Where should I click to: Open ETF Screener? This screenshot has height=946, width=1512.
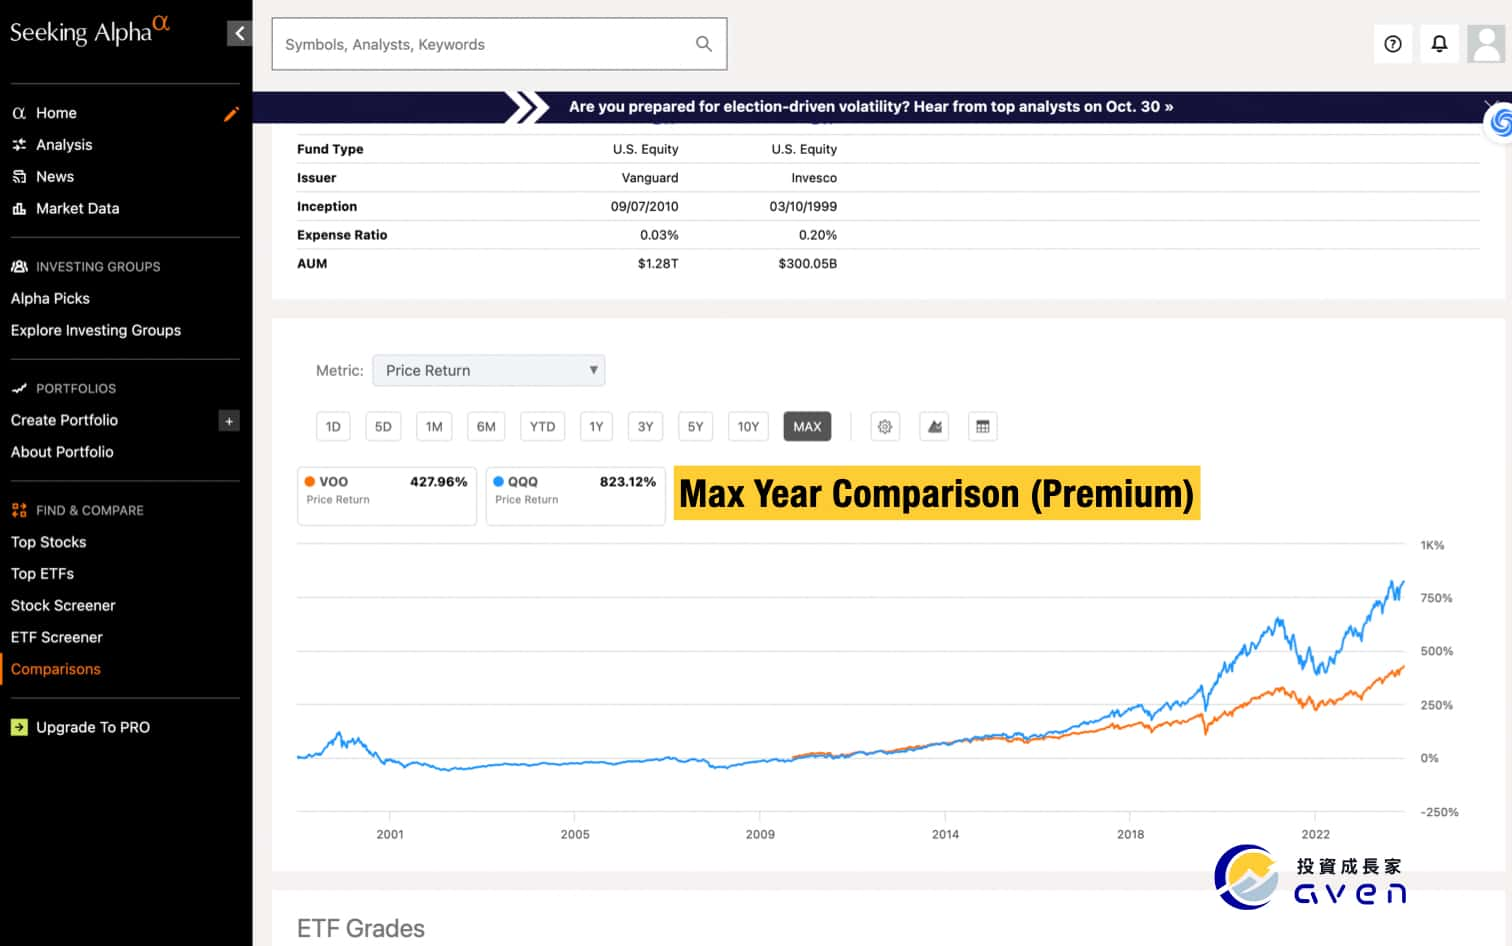[57, 637]
